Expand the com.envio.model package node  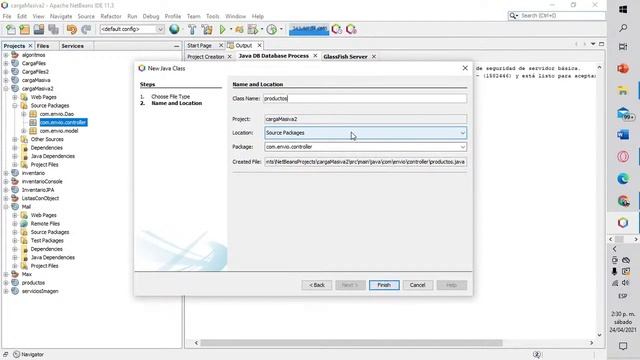[x=24, y=131]
